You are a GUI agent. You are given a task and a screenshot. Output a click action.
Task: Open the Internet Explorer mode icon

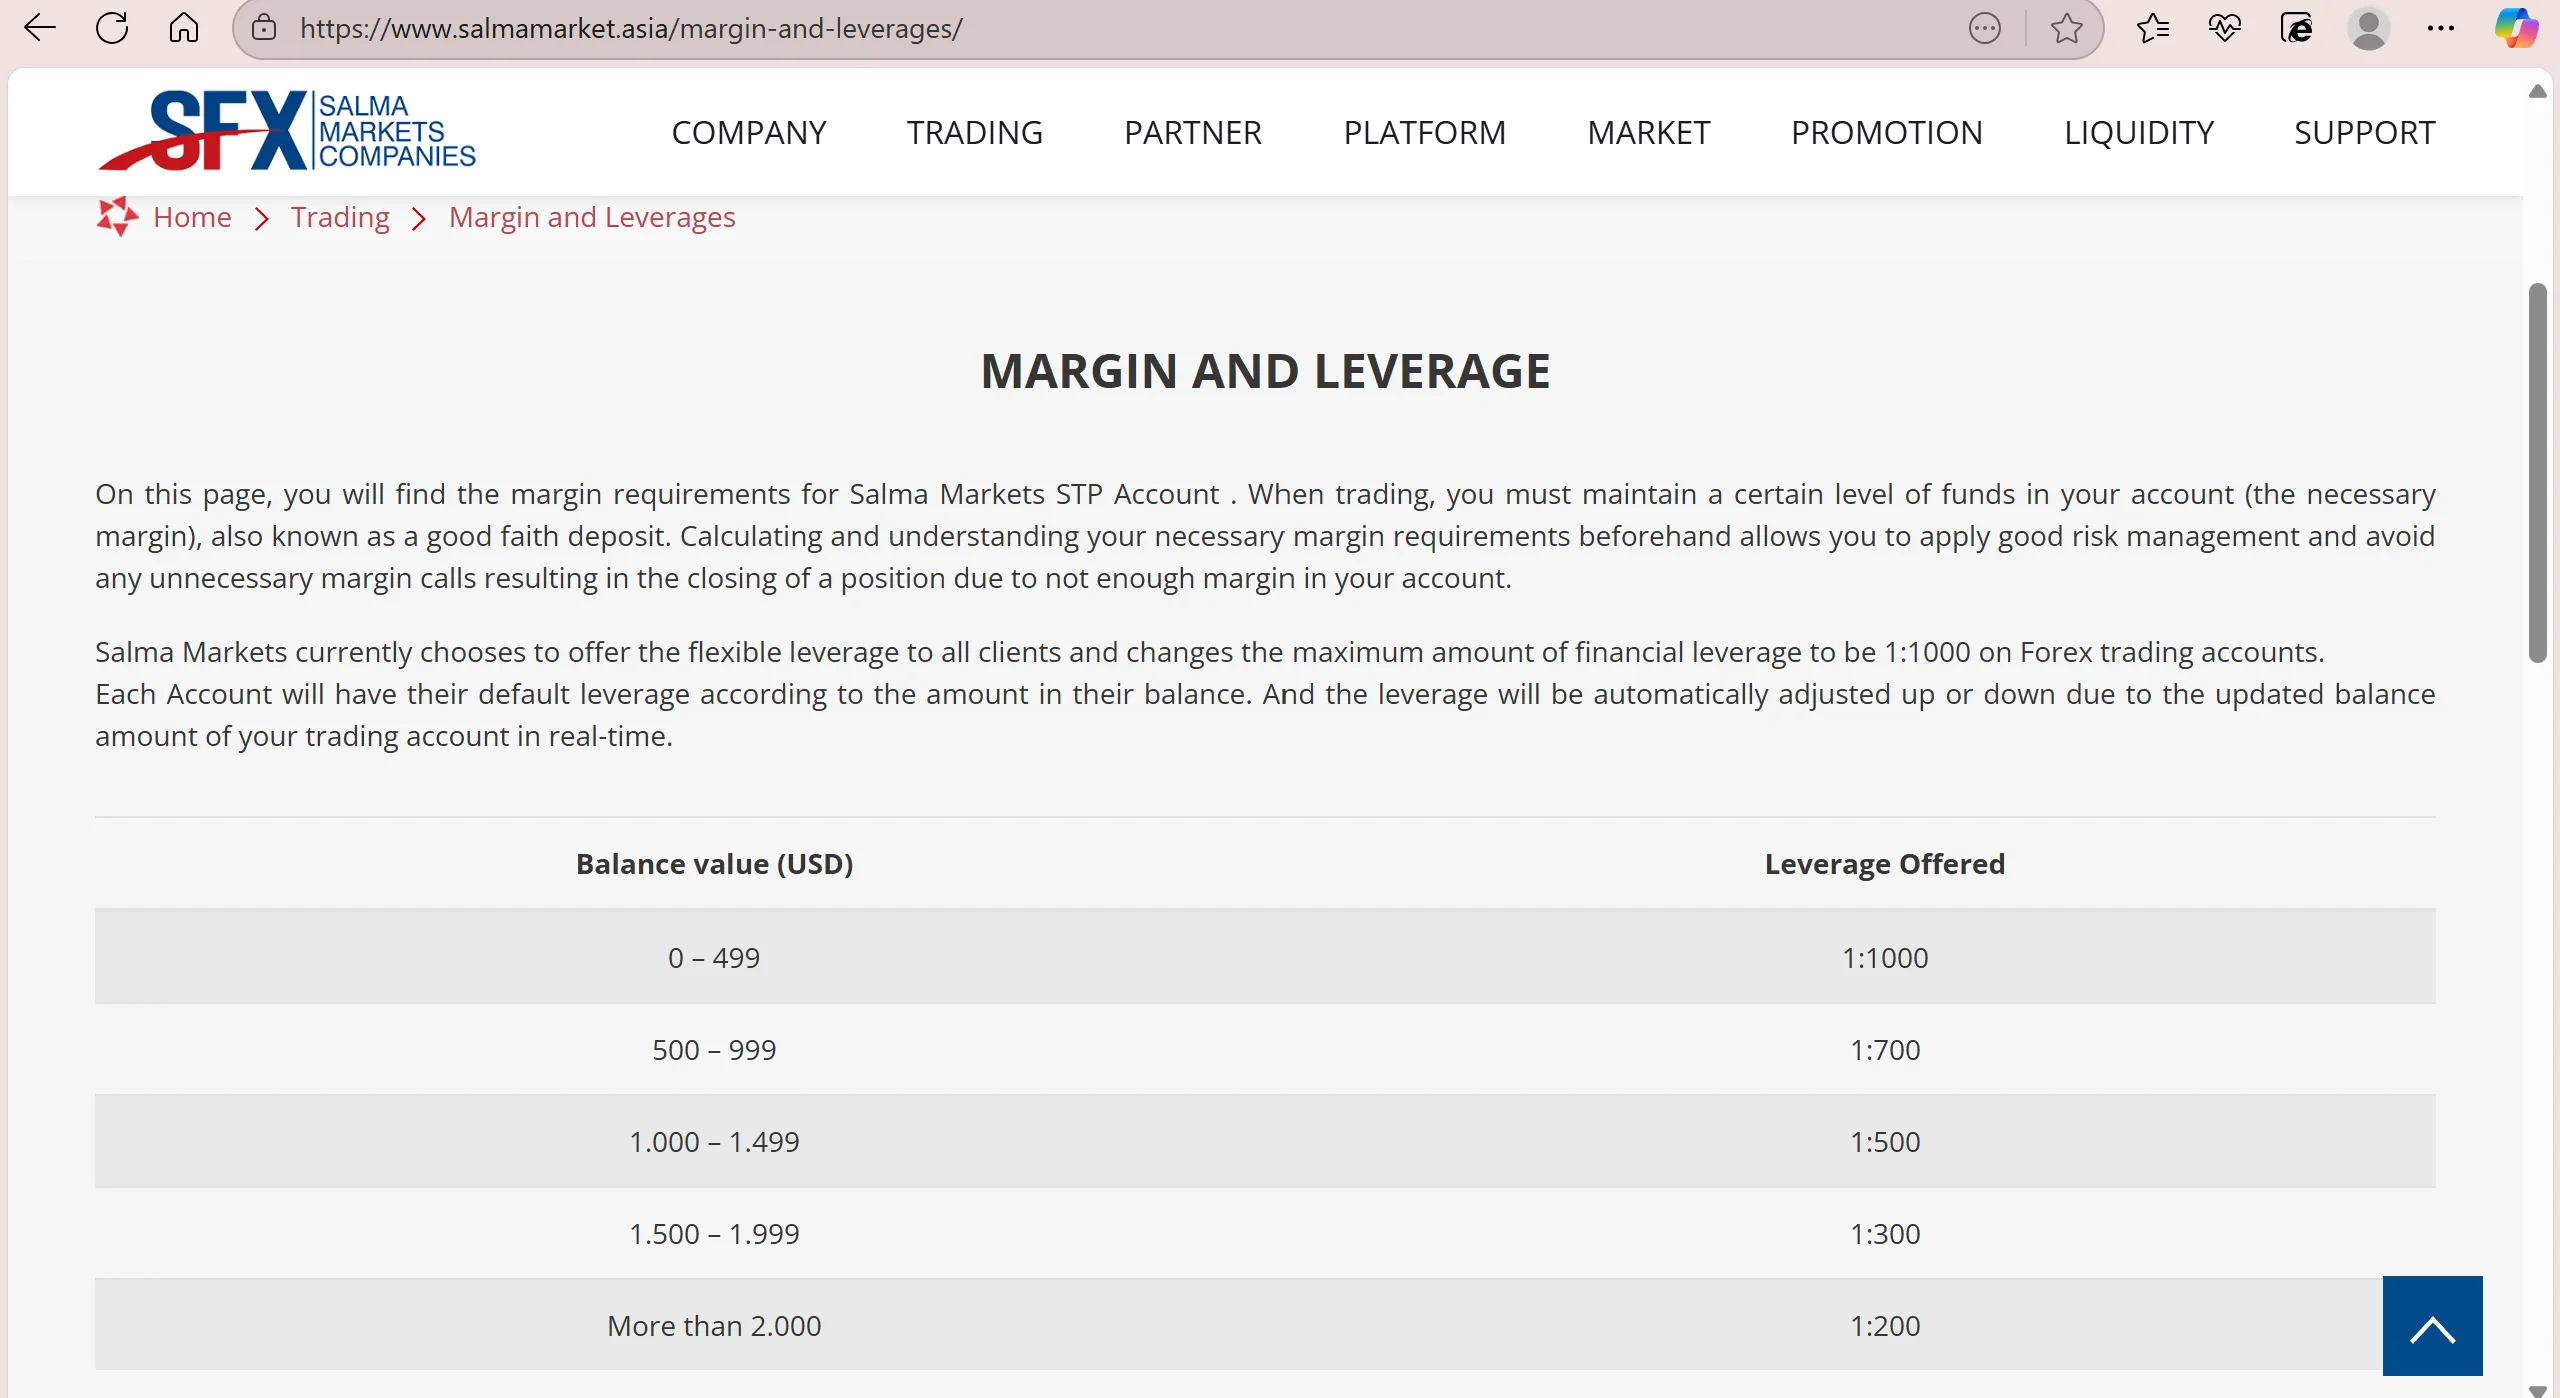pyautogui.click(x=2296, y=28)
